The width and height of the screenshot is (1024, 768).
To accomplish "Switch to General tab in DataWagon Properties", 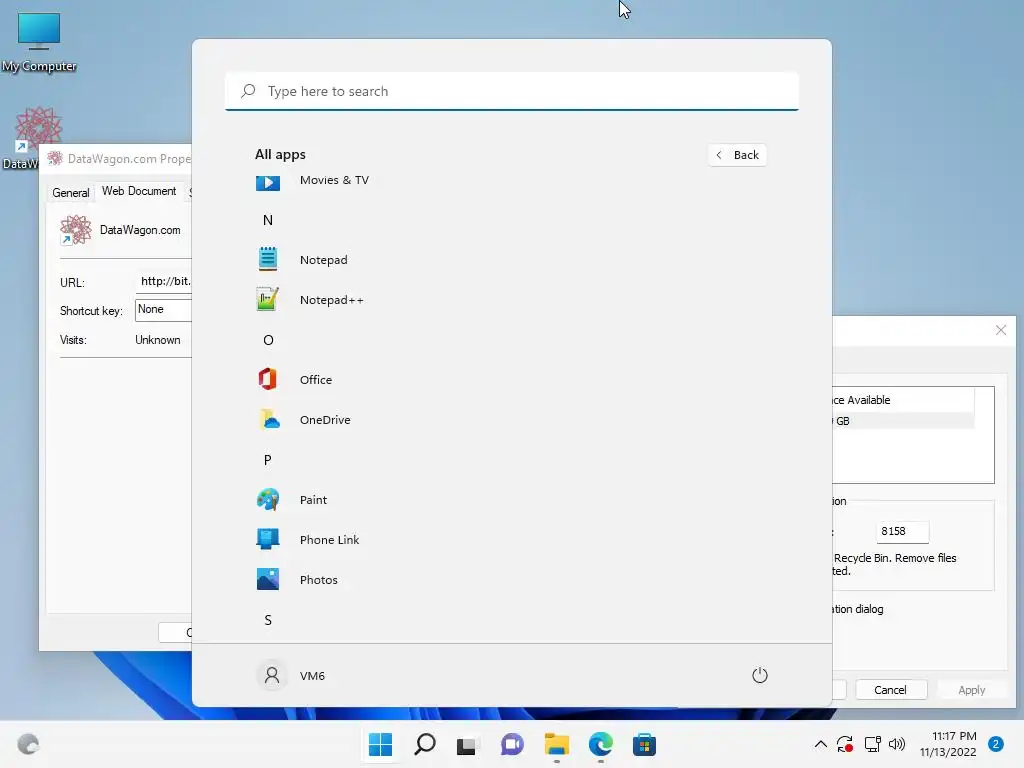I will tap(71, 193).
